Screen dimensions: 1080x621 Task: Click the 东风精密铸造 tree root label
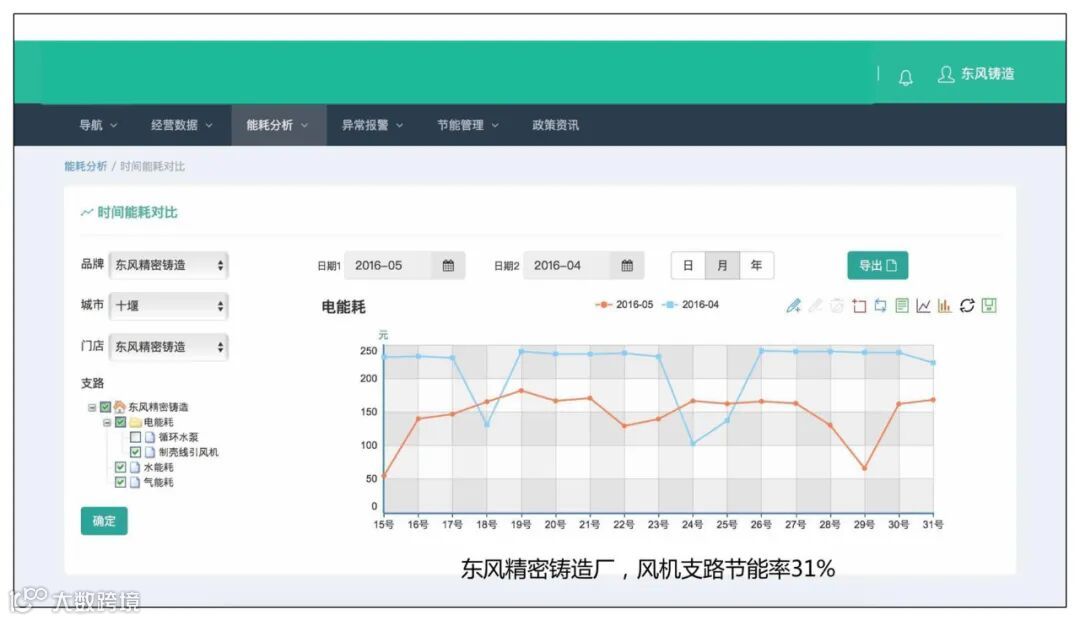click(x=158, y=407)
